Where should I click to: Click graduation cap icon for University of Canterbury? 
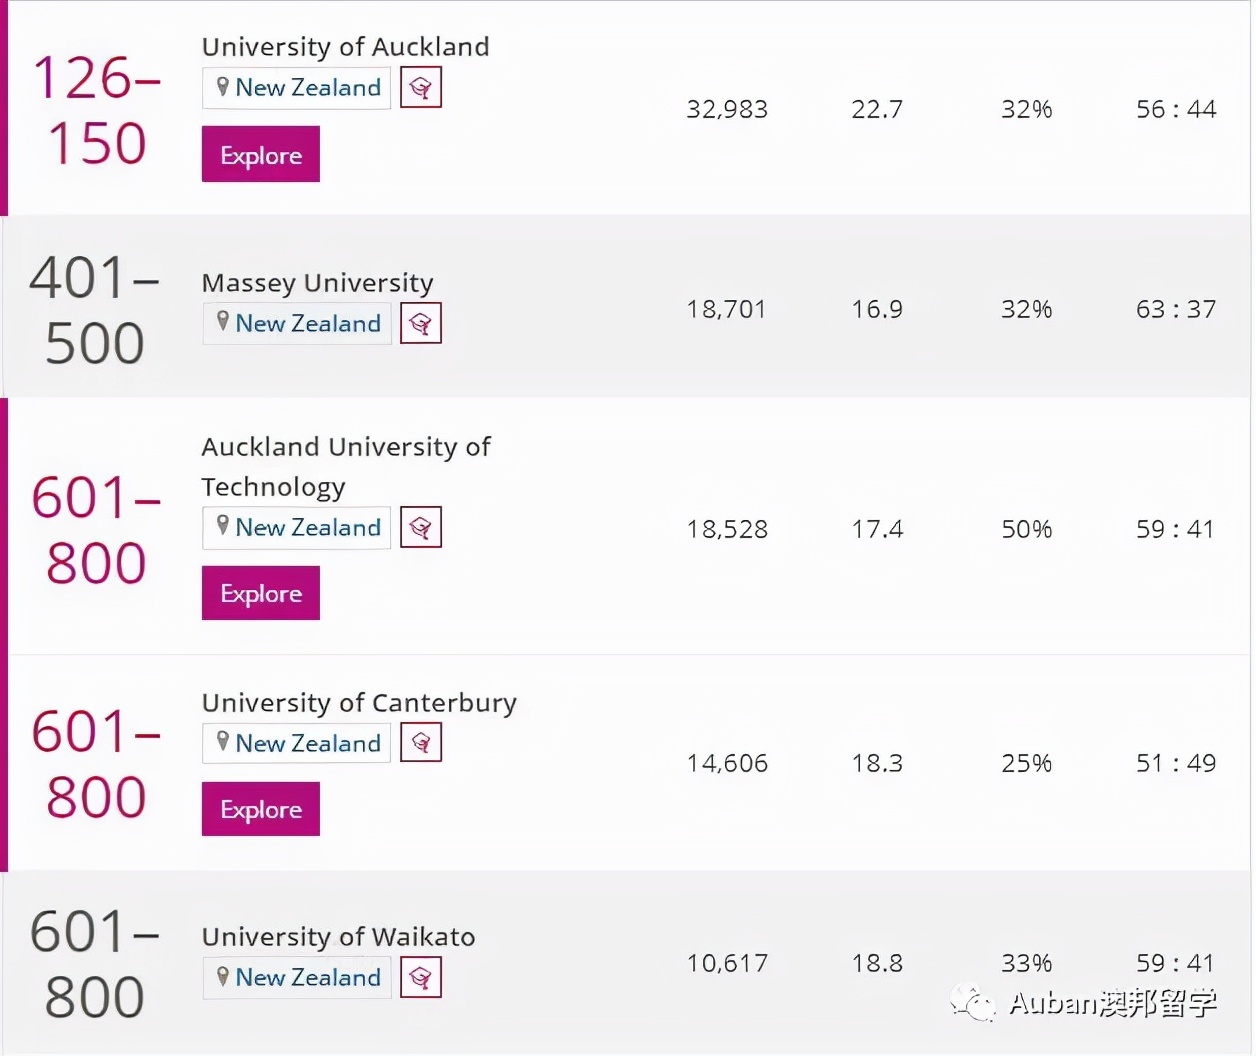(x=421, y=743)
